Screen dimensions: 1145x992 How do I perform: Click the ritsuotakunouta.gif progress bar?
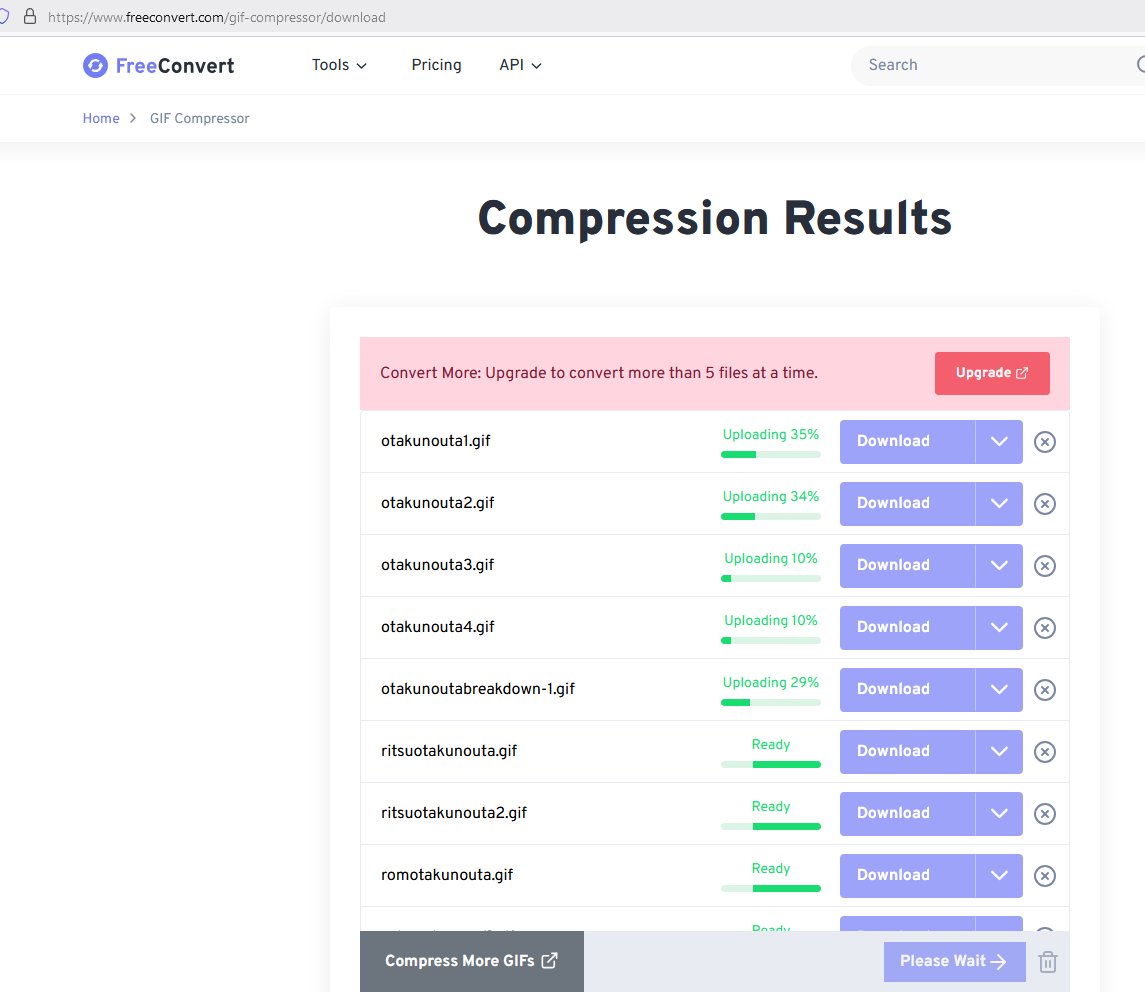770,765
